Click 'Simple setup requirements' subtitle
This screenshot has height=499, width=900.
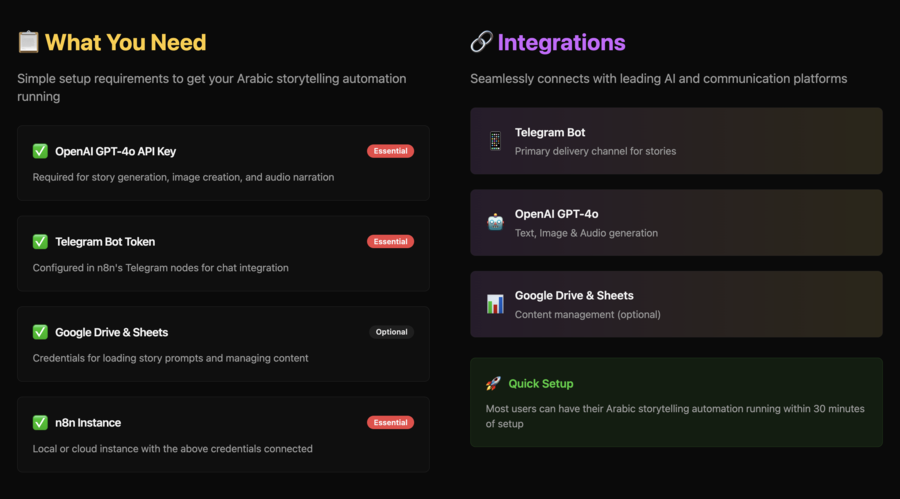tap(212, 87)
